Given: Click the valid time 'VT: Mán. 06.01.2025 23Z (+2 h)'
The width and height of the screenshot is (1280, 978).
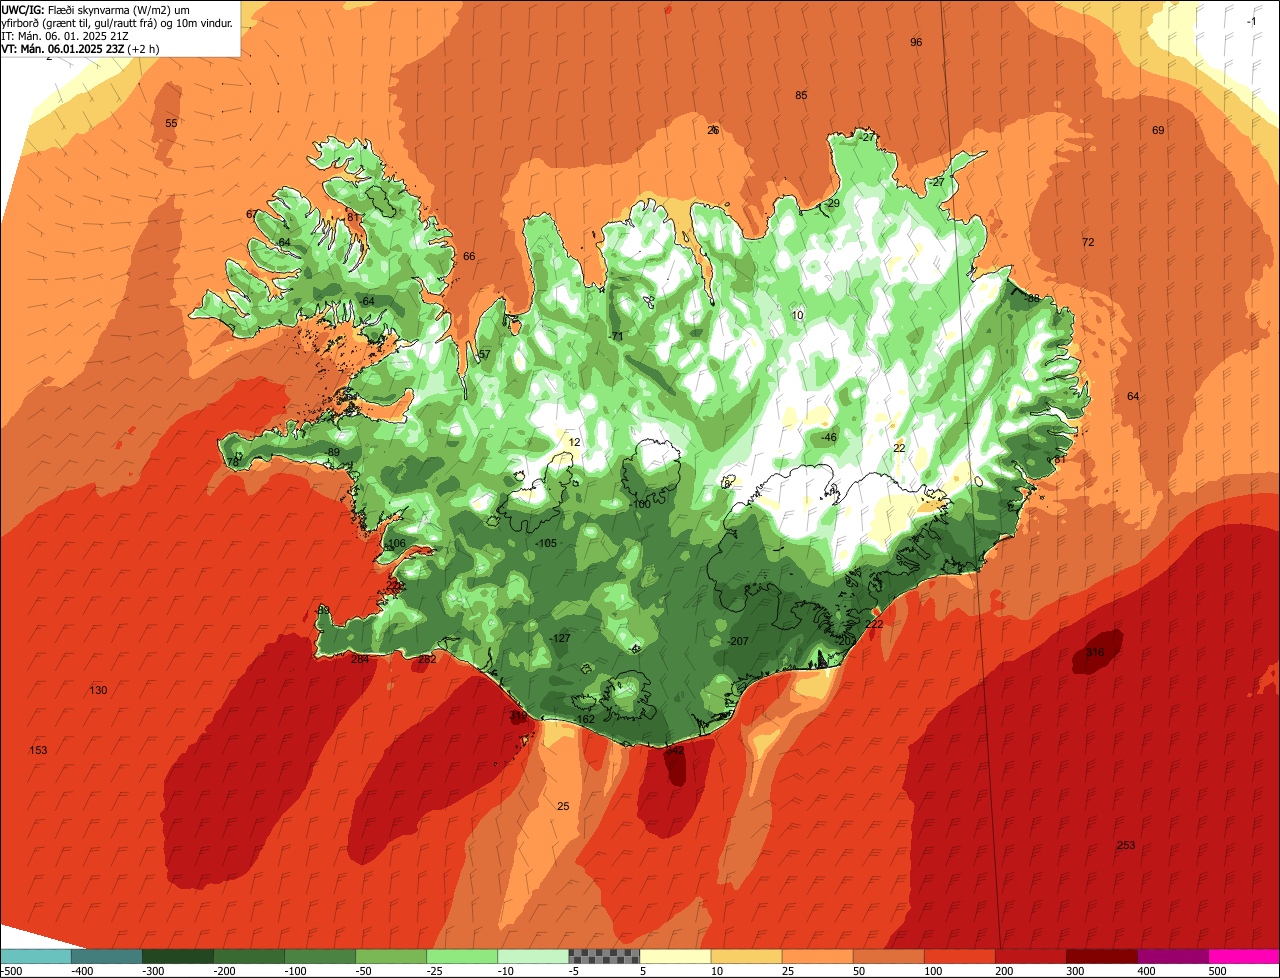Looking at the screenshot, I should pos(81,48).
